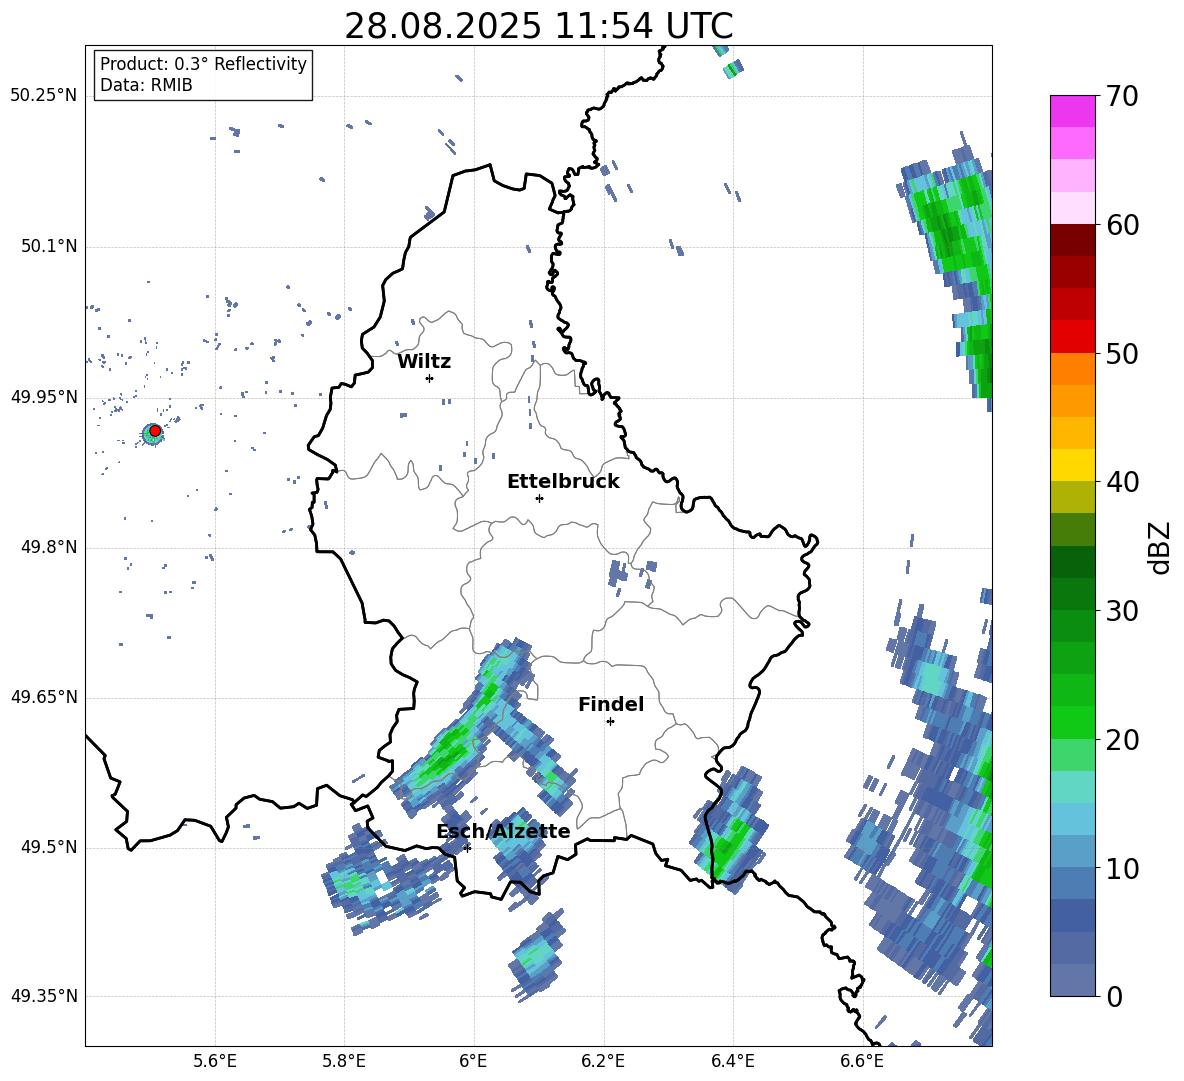Viewport: 1184px width, 1081px height.
Task: Pick the bright red swatch just above 50 dBZ
Action: (x=1072, y=337)
